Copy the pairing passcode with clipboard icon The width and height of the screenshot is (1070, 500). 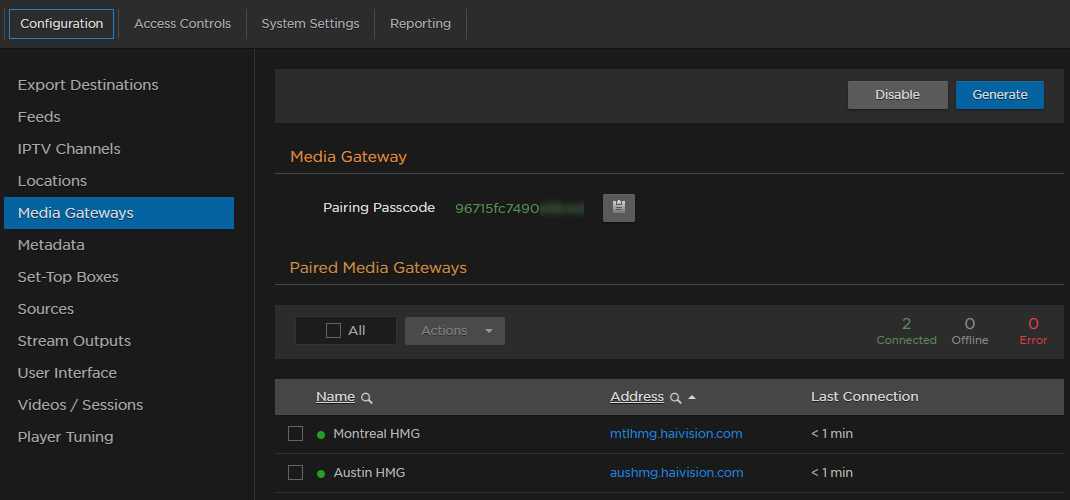(618, 208)
